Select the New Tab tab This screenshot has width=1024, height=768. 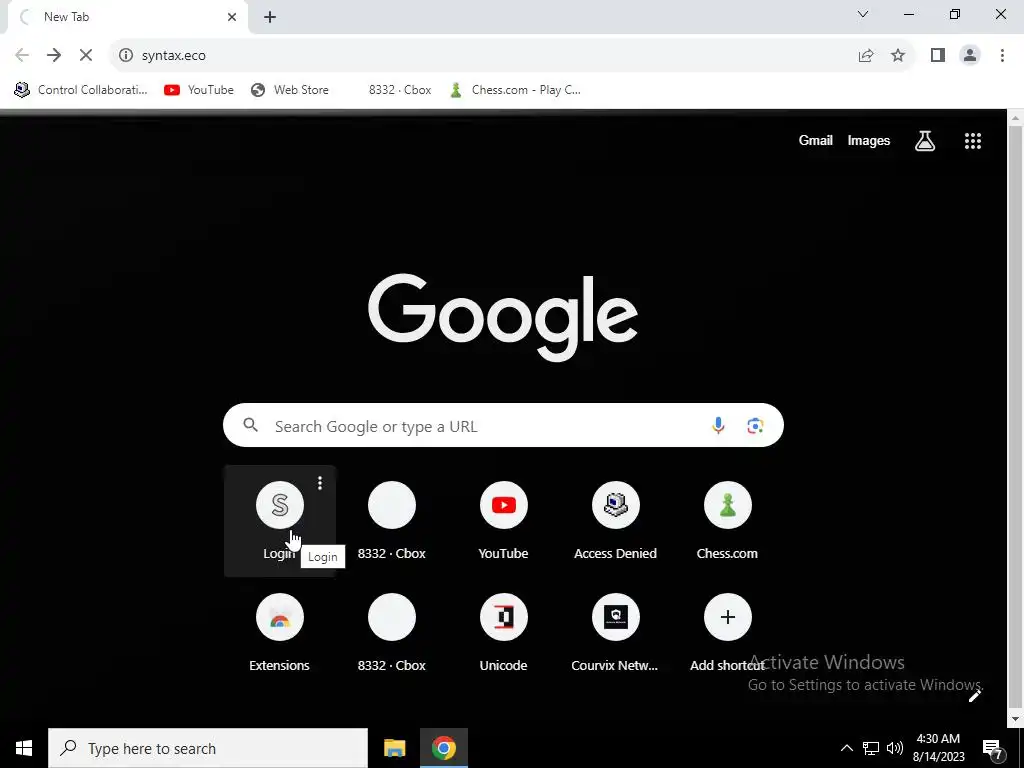(x=127, y=17)
